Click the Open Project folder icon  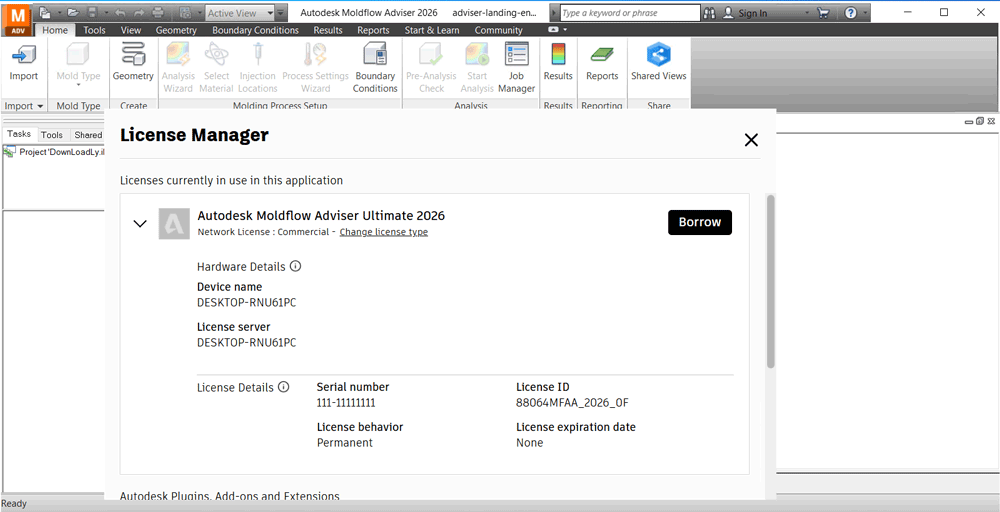pos(73,12)
